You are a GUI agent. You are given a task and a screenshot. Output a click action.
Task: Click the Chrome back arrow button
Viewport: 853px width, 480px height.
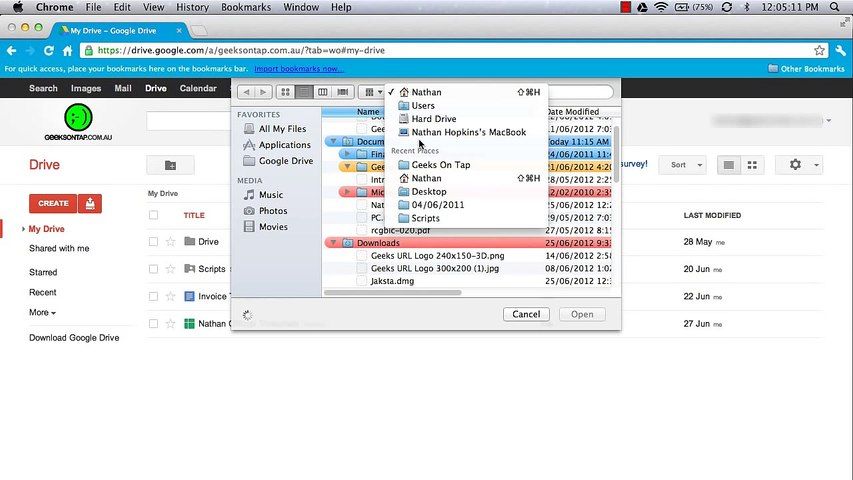click(x=11, y=51)
